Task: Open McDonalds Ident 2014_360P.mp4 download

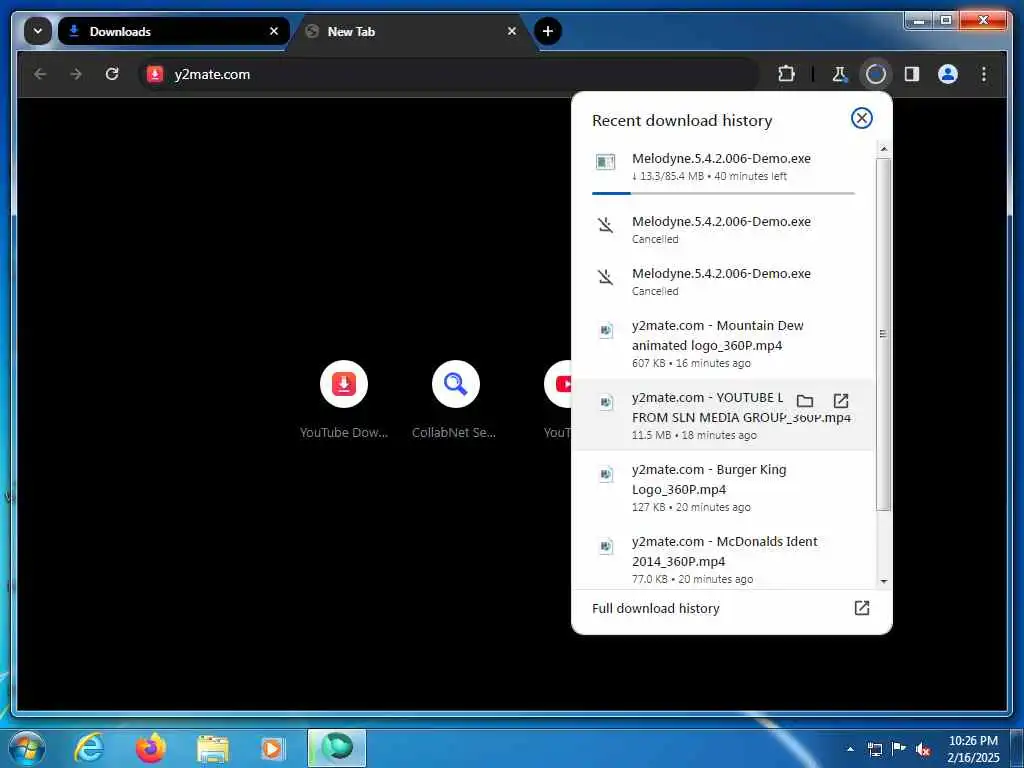Action: (724, 559)
